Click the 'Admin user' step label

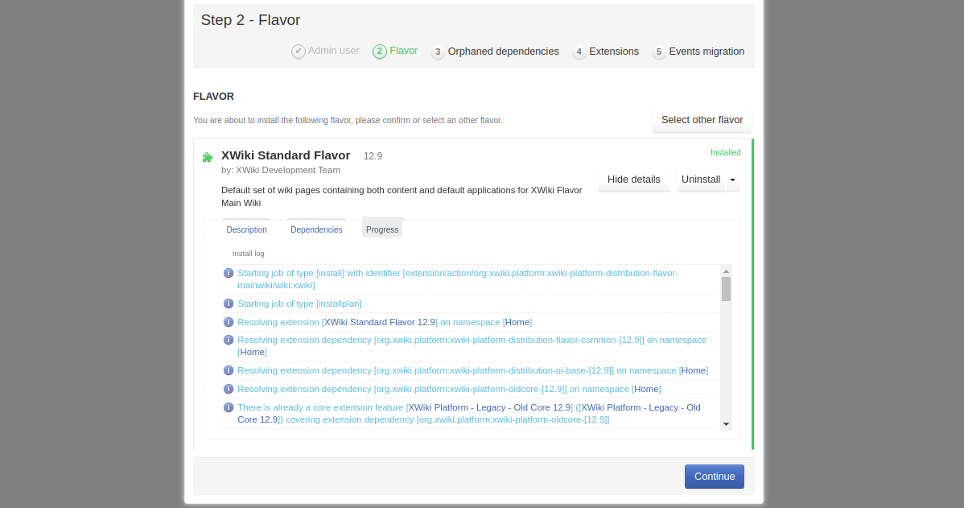click(x=333, y=51)
